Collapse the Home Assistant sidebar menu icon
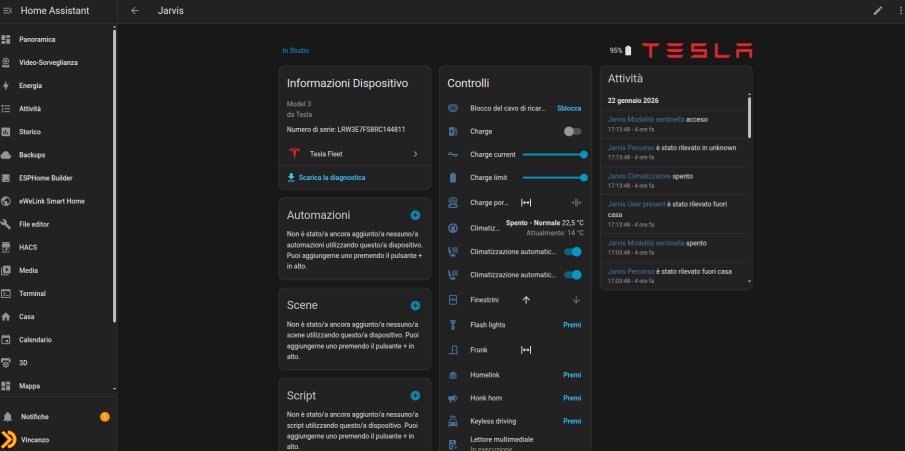This screenshot has width=905, height=451. [8, 10]
